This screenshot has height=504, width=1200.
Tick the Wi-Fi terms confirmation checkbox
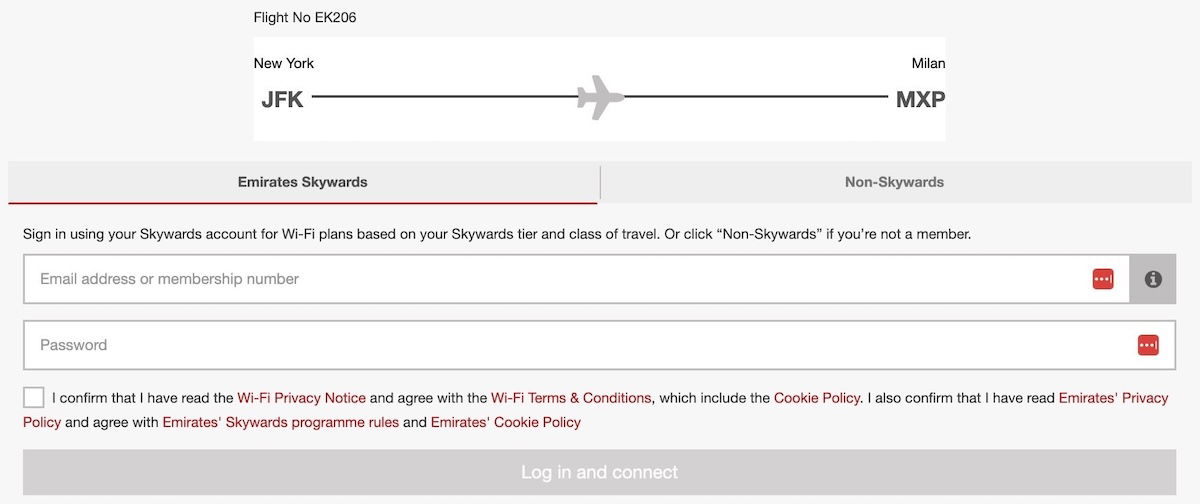(34, 397)
